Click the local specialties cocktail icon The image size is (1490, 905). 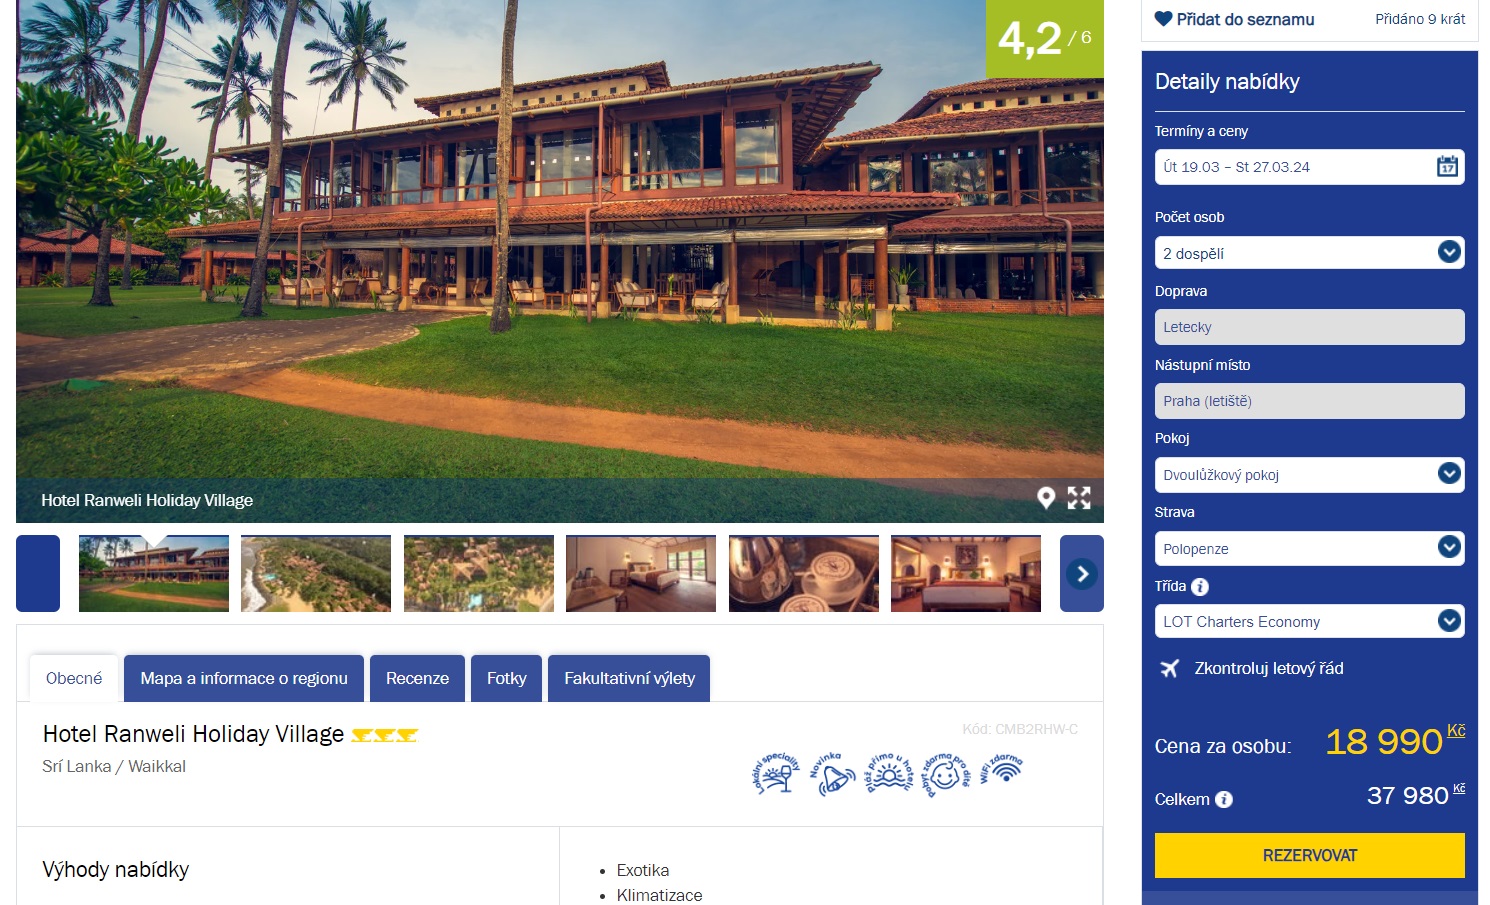776,775
